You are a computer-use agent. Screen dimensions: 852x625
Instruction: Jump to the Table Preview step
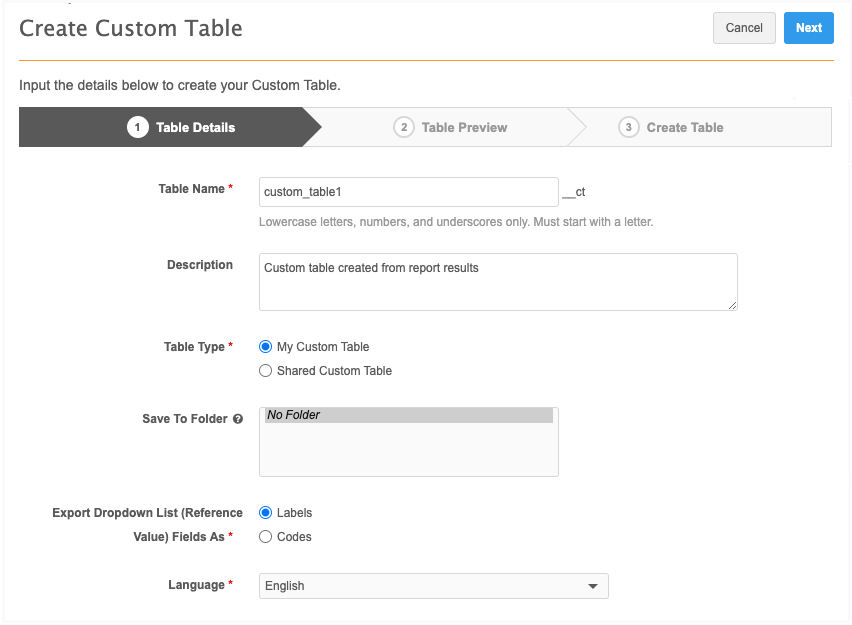[464, 127]
